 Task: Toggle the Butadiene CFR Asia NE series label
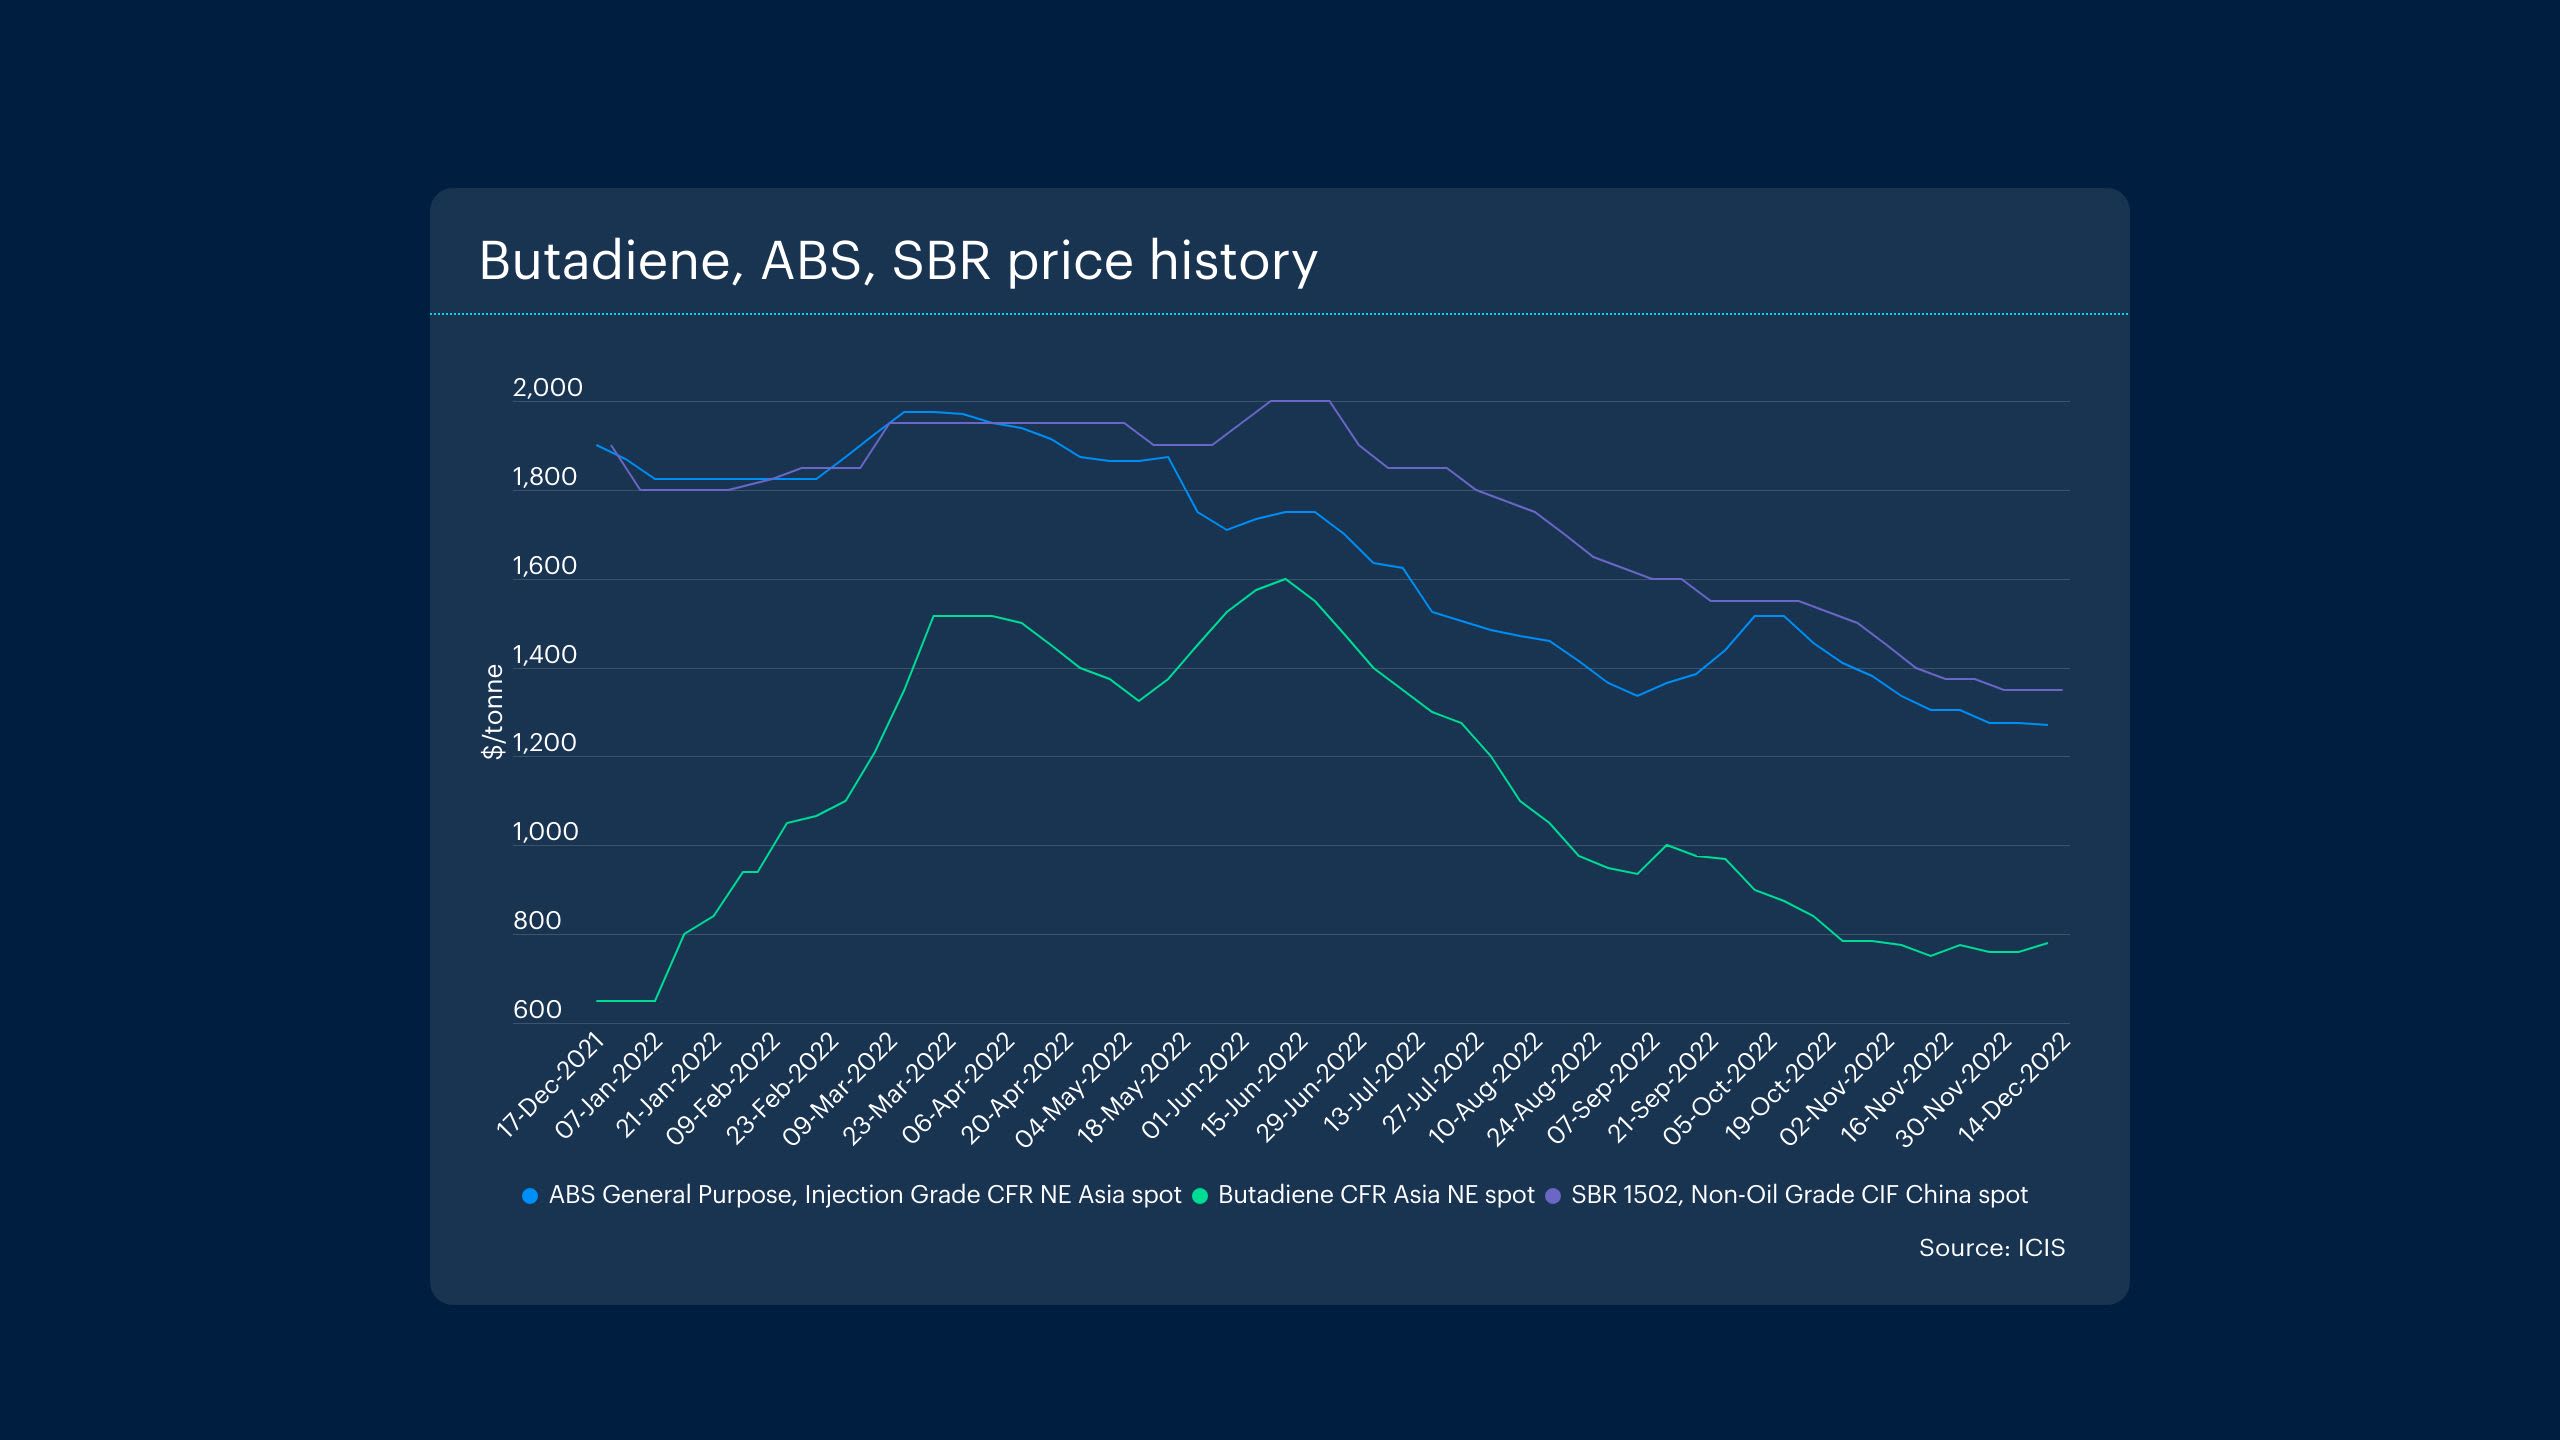1376,1195
